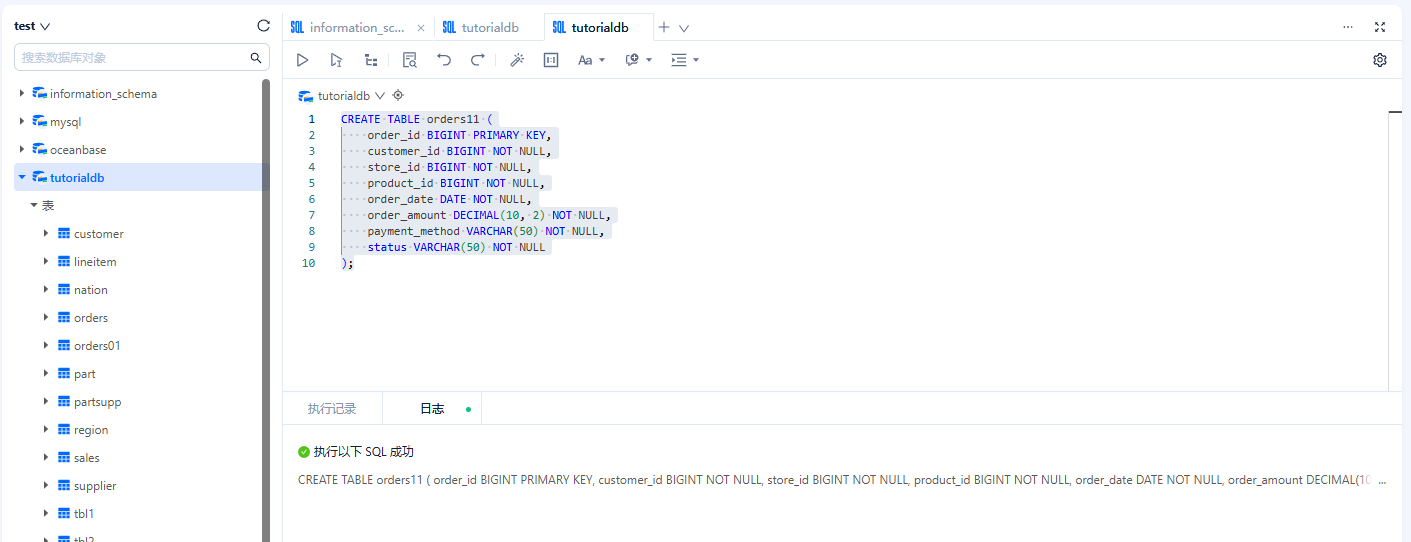Expand the oceanbase database node

(22, 149)
